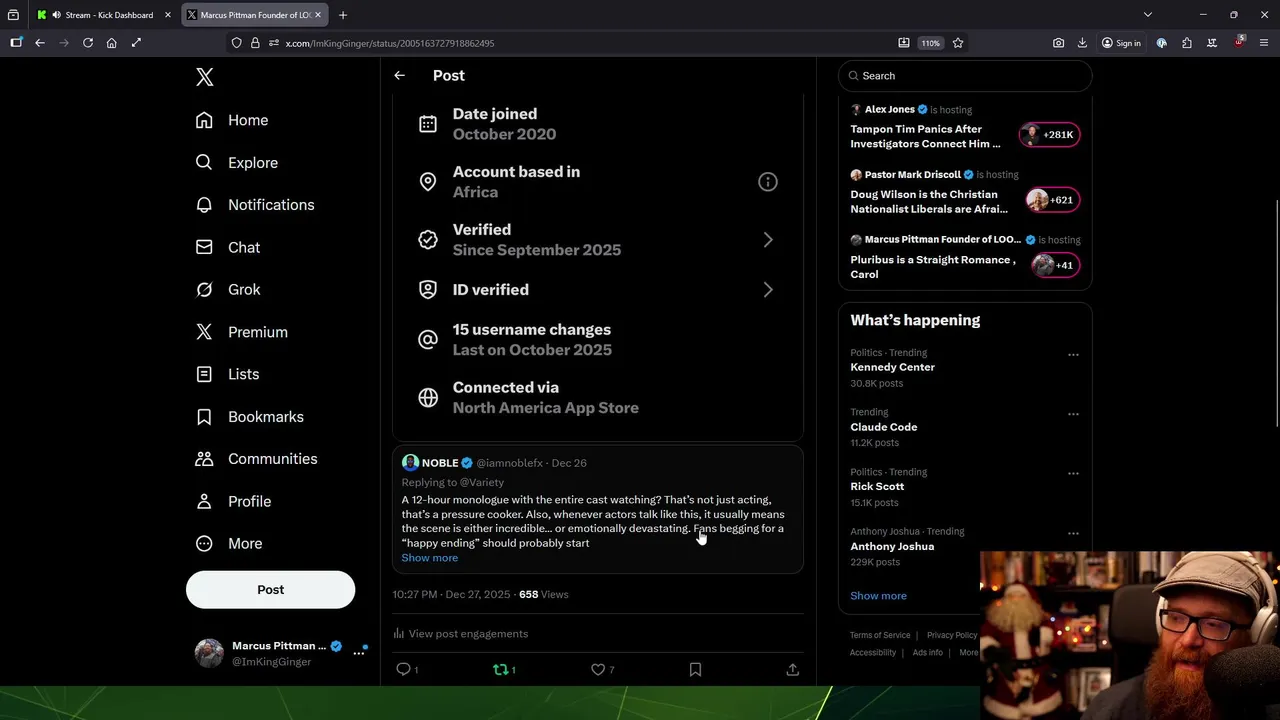Screen dimensions: 1280x720
Task: Open Terms of Service footer link
Action: [880, 635]
